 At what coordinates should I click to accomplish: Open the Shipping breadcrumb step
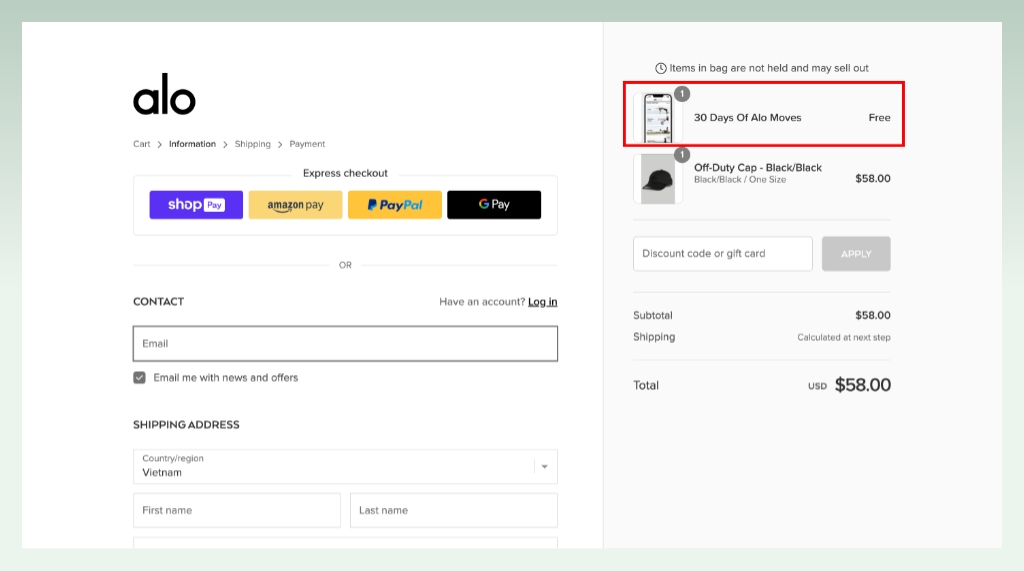(253, 144)
